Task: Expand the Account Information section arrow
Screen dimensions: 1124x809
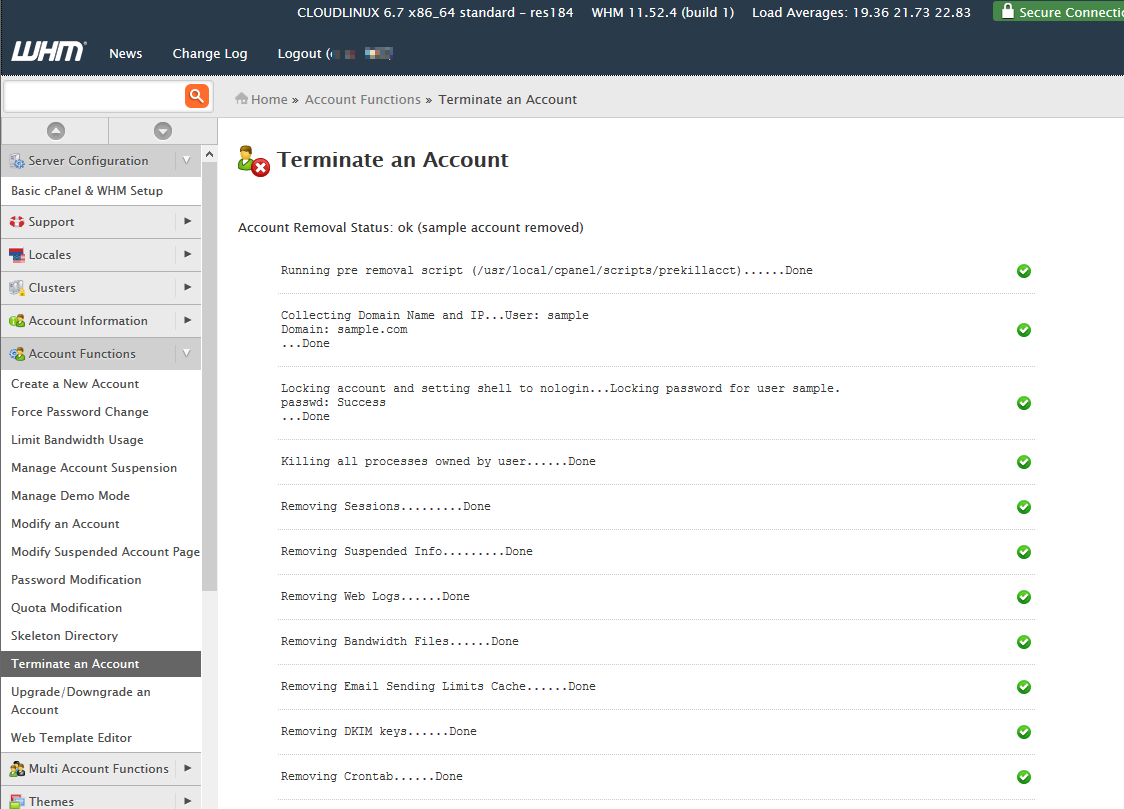Action: (187, 320)
